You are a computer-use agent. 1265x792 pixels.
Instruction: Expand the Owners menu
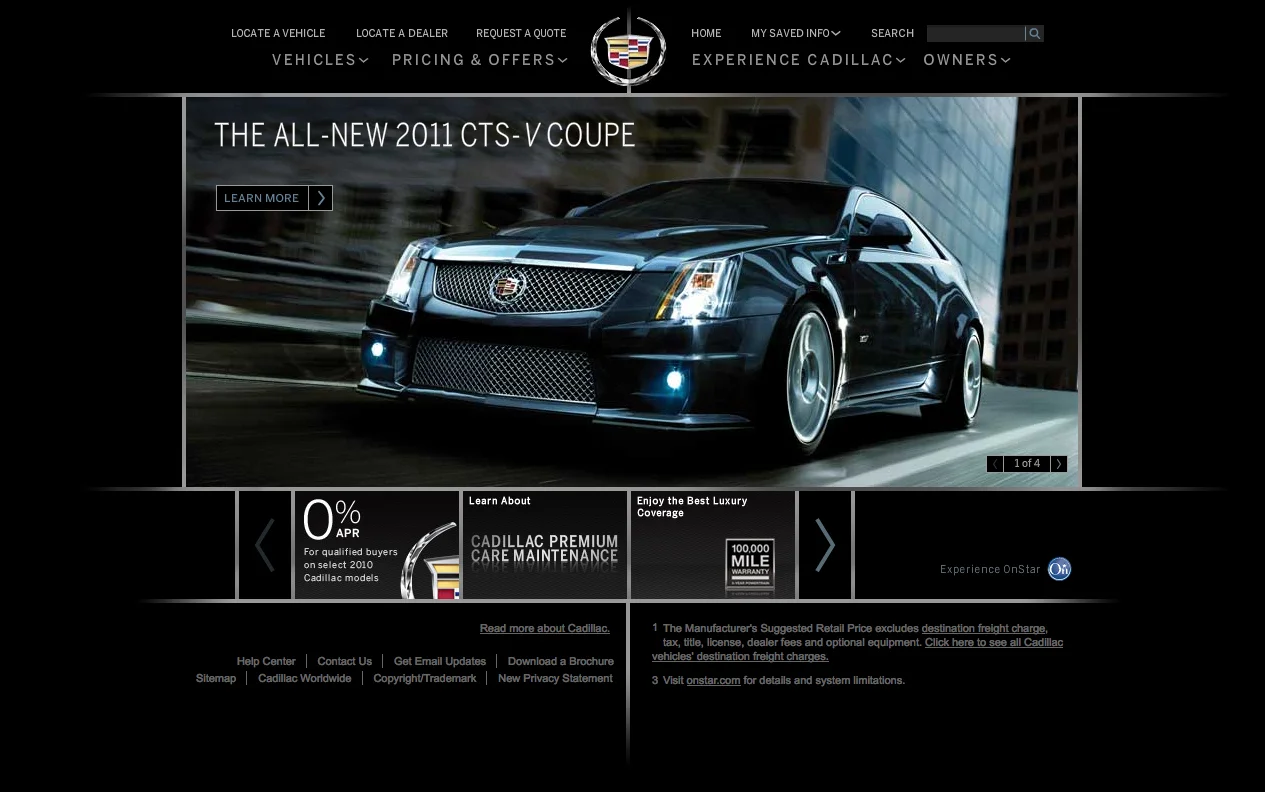(x=967, y=60)
